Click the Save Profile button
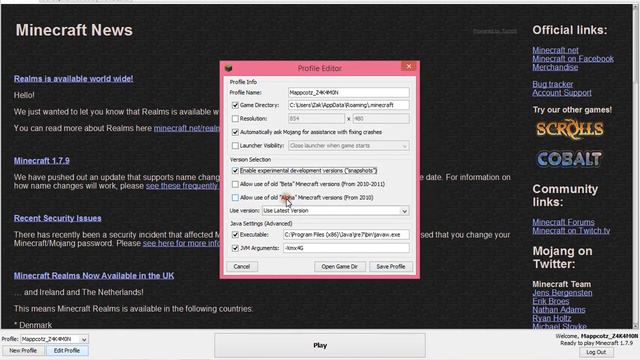 click(391, 267)
